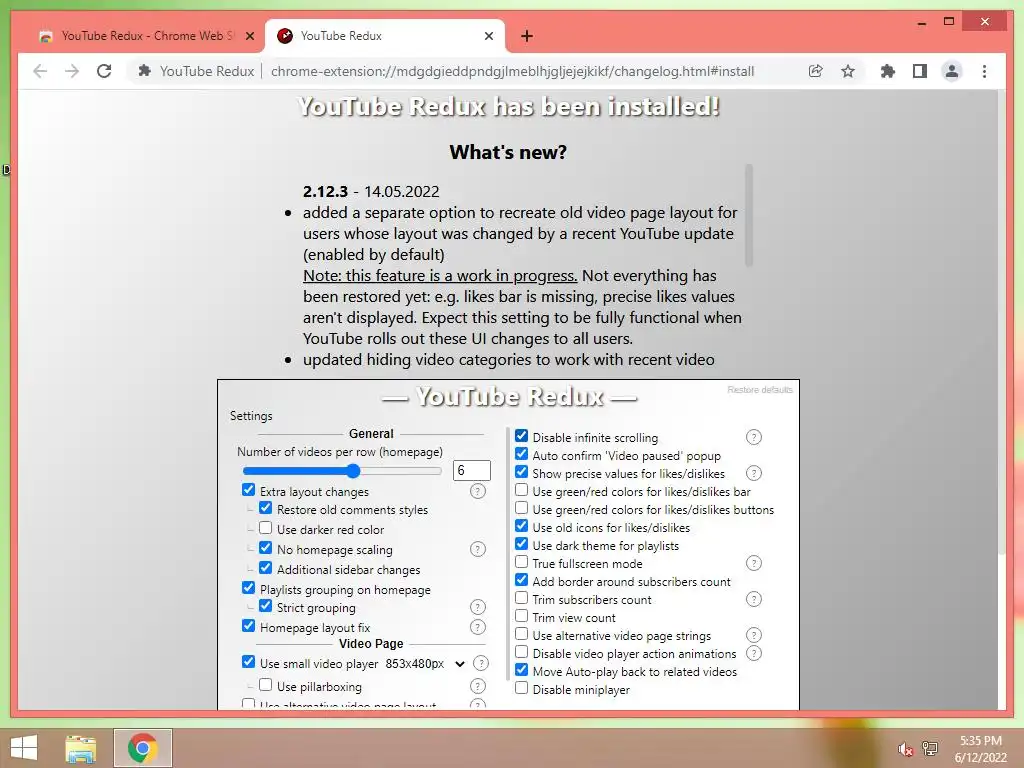This screenshot has width=1024, height=768.
Task: Show help for Use small video player
Action: click(x=481, y=664)
